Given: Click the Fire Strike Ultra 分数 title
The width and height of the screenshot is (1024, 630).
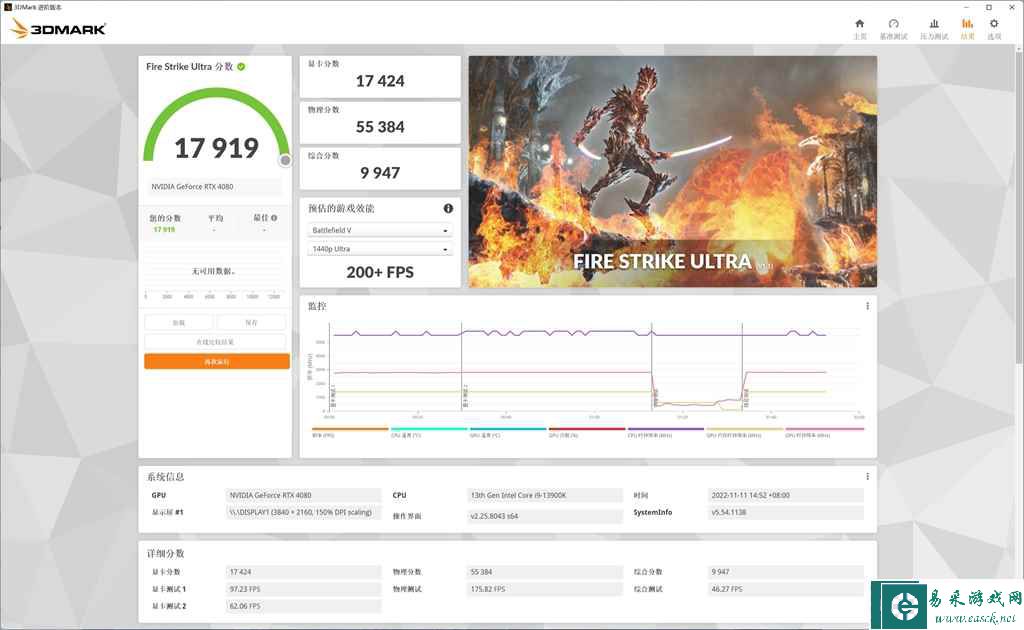Looking at the screenshot, I should pos(189,67).
